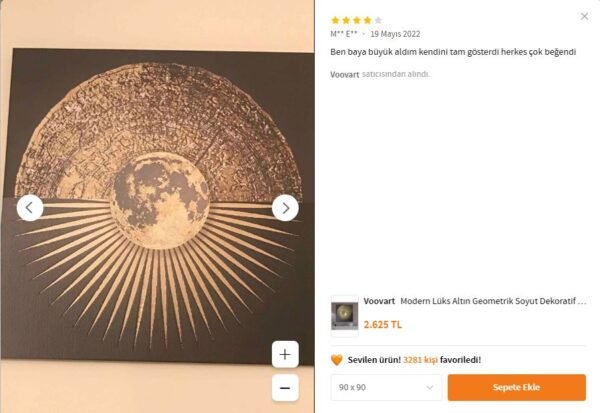
Task: Click the review date 19 Mayıs 2022
Action: (395, 34)
